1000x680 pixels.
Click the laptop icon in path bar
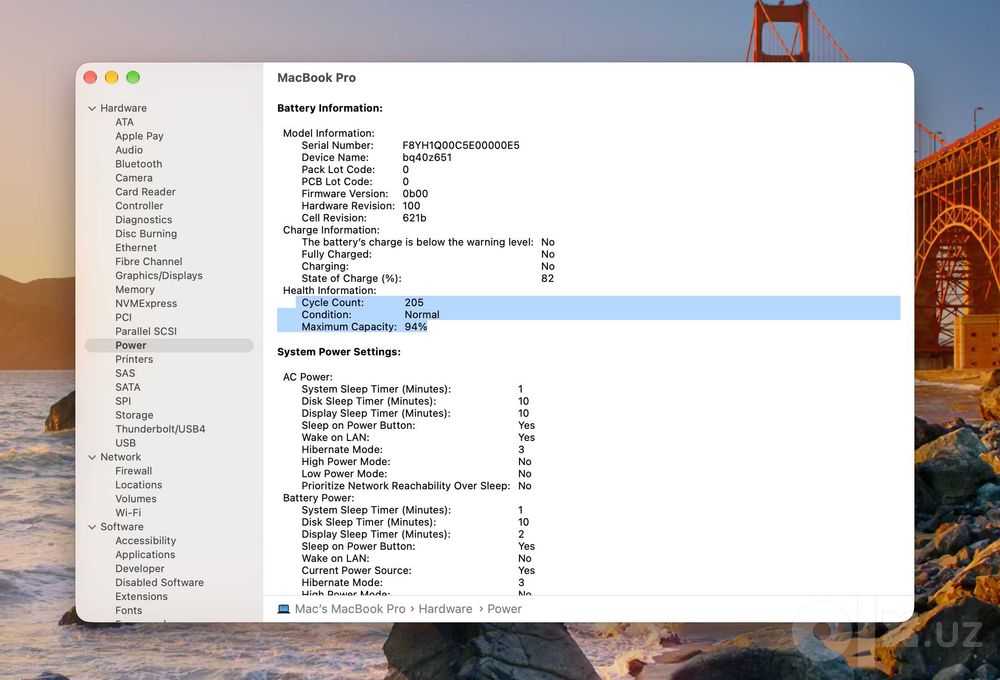coord(284,609)
